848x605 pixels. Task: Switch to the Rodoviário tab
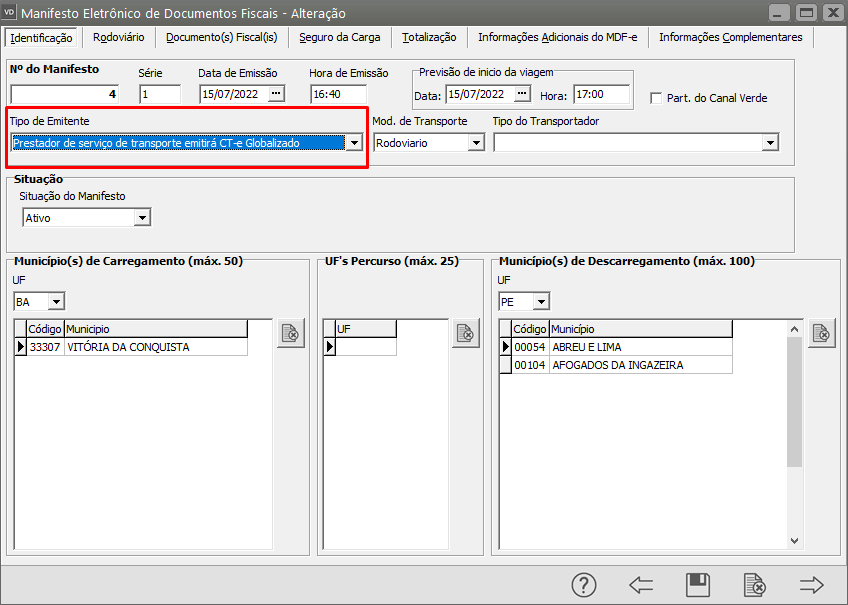coord(118,37)
